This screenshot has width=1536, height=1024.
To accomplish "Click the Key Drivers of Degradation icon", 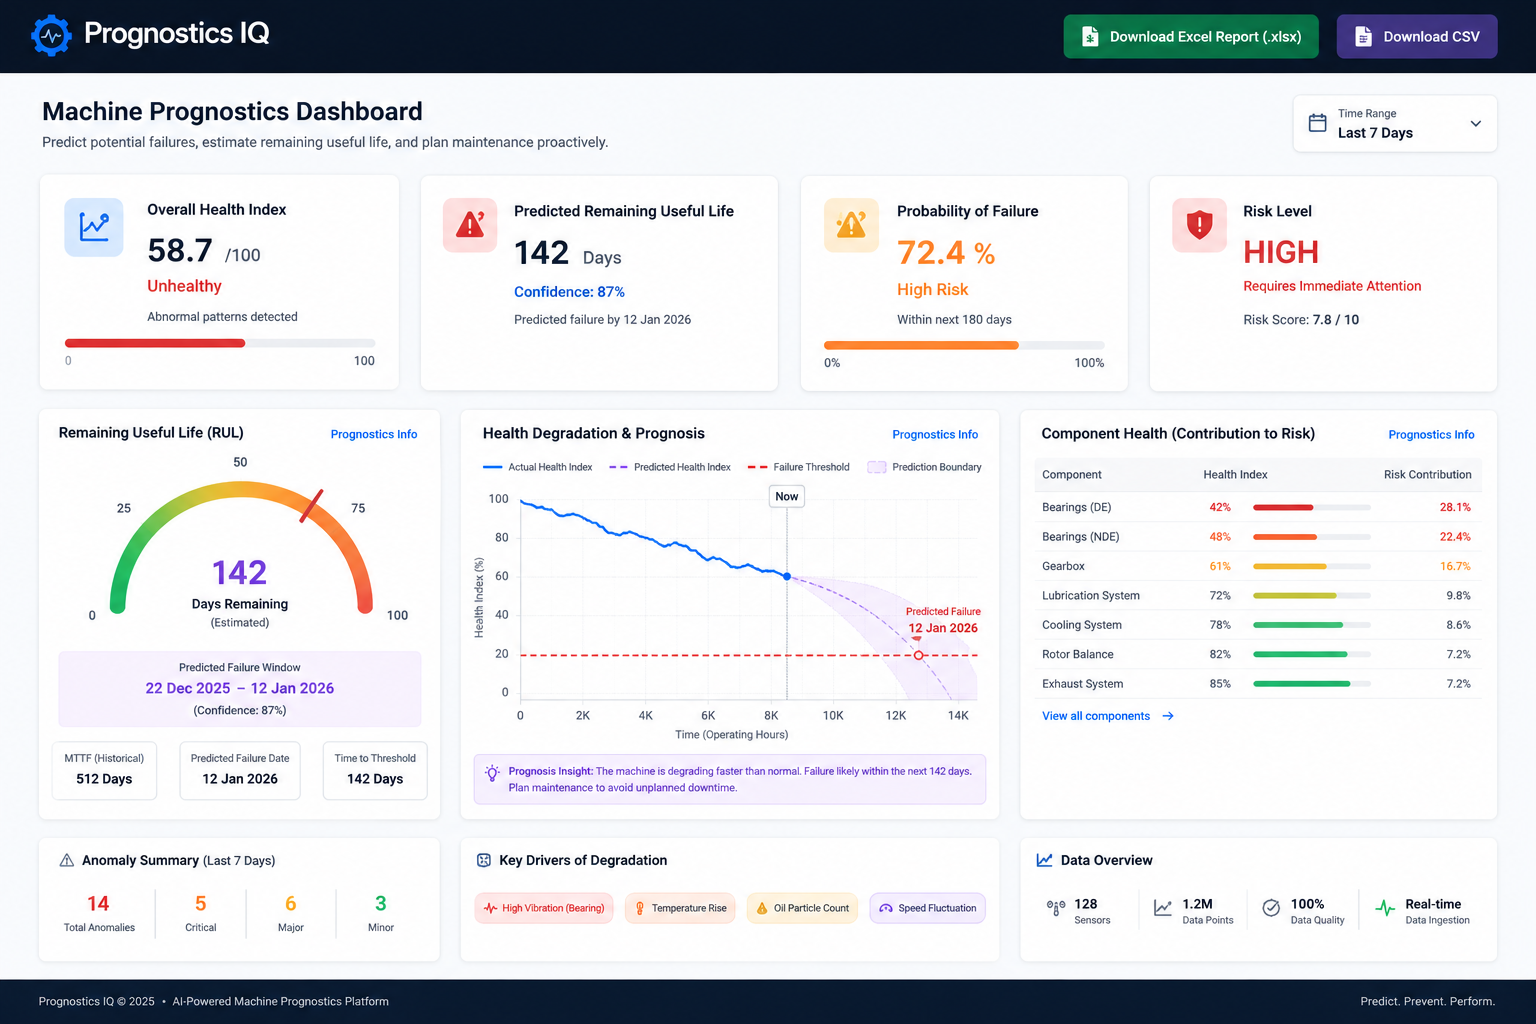I will tap(484, 860).
